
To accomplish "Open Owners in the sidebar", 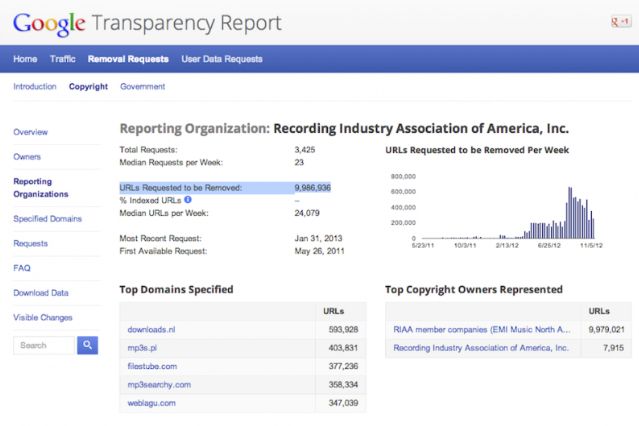I will 27,157.
